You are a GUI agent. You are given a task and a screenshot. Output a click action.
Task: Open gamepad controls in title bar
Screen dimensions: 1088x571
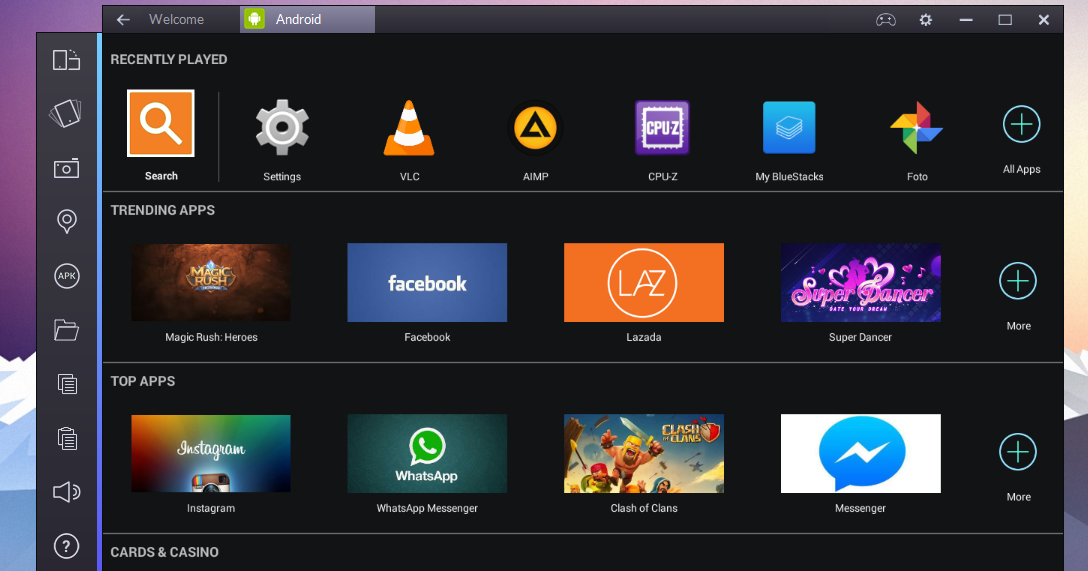click(x=885, y=20)
